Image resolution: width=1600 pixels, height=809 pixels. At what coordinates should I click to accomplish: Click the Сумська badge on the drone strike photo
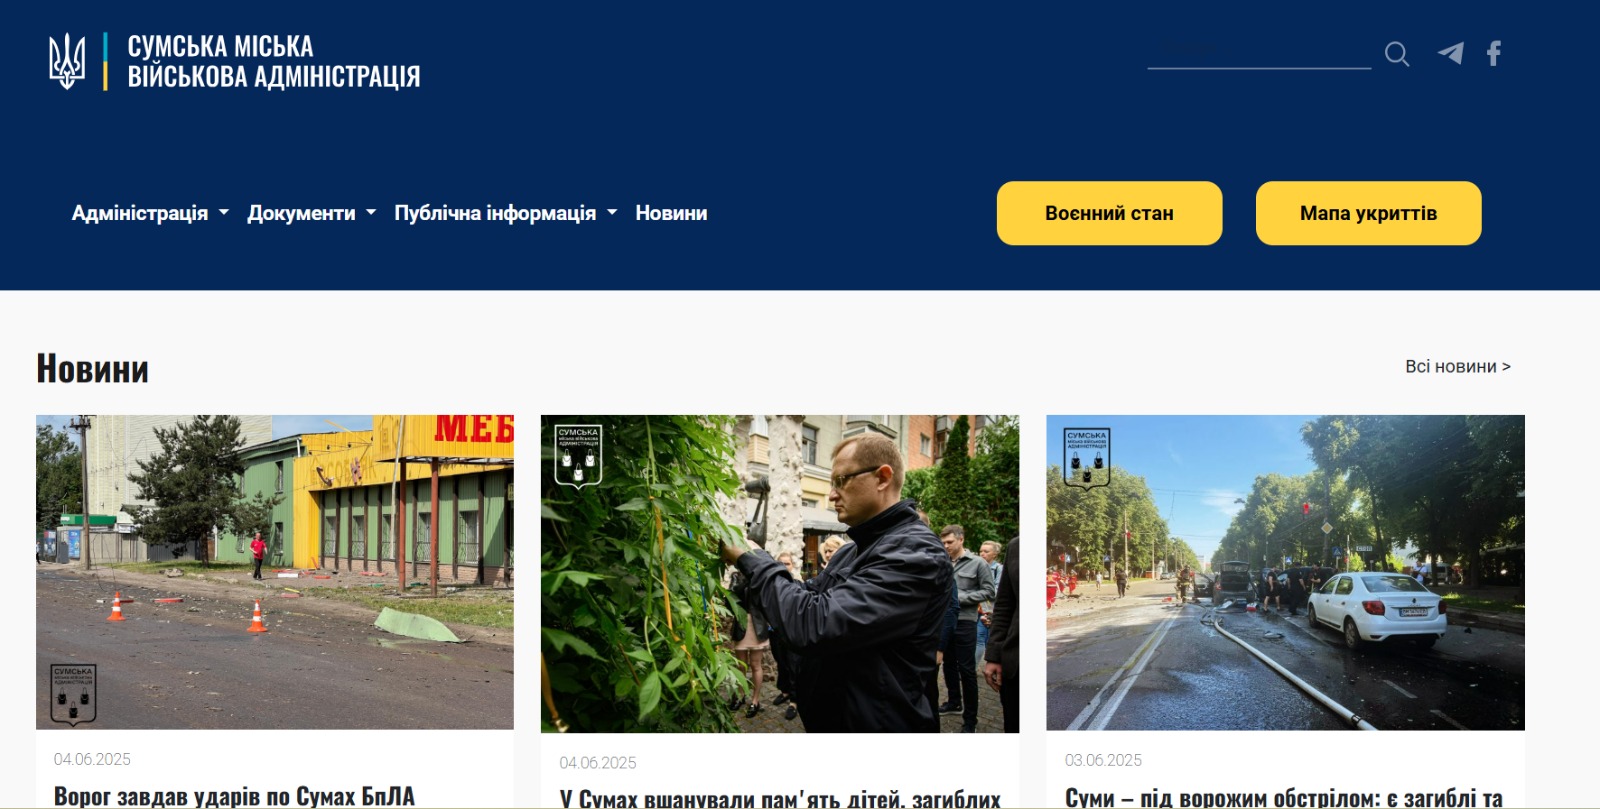click(73, 693)
